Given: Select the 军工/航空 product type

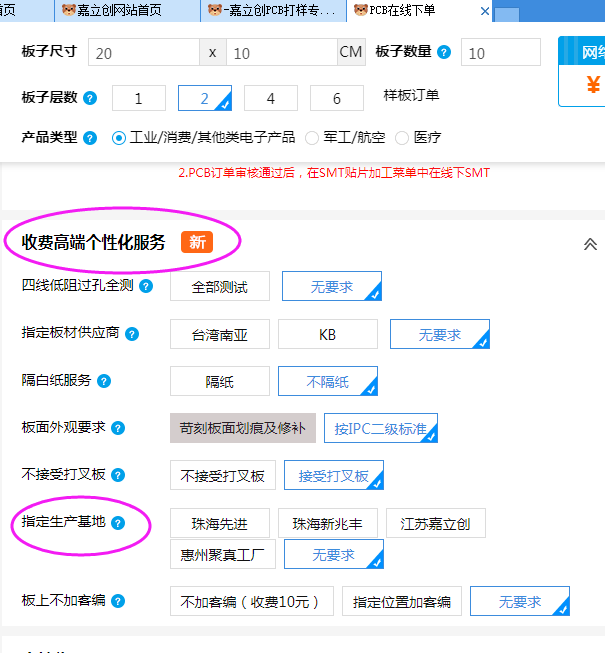Looking at the screenshot, I should 312,138.
